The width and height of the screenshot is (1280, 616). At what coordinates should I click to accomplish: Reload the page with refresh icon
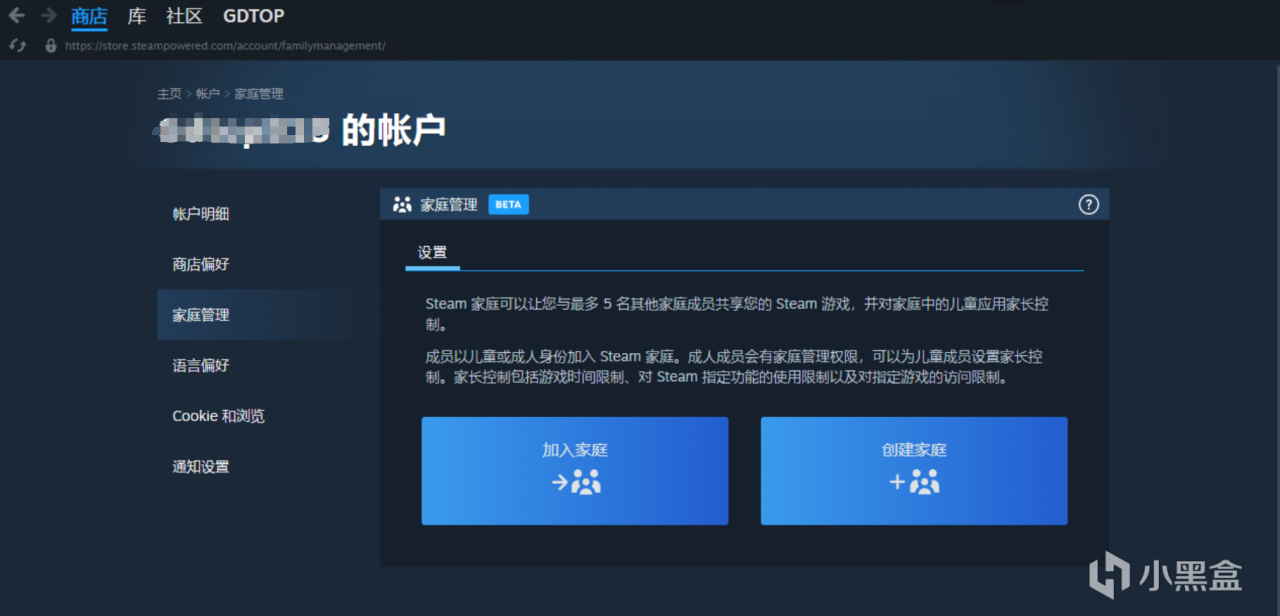17,45
